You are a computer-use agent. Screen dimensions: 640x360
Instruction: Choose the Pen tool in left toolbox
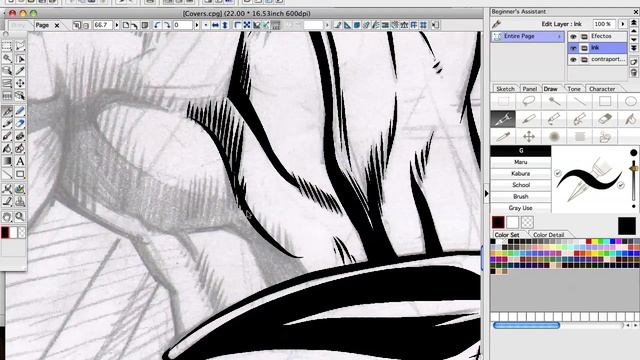(7, 111)
